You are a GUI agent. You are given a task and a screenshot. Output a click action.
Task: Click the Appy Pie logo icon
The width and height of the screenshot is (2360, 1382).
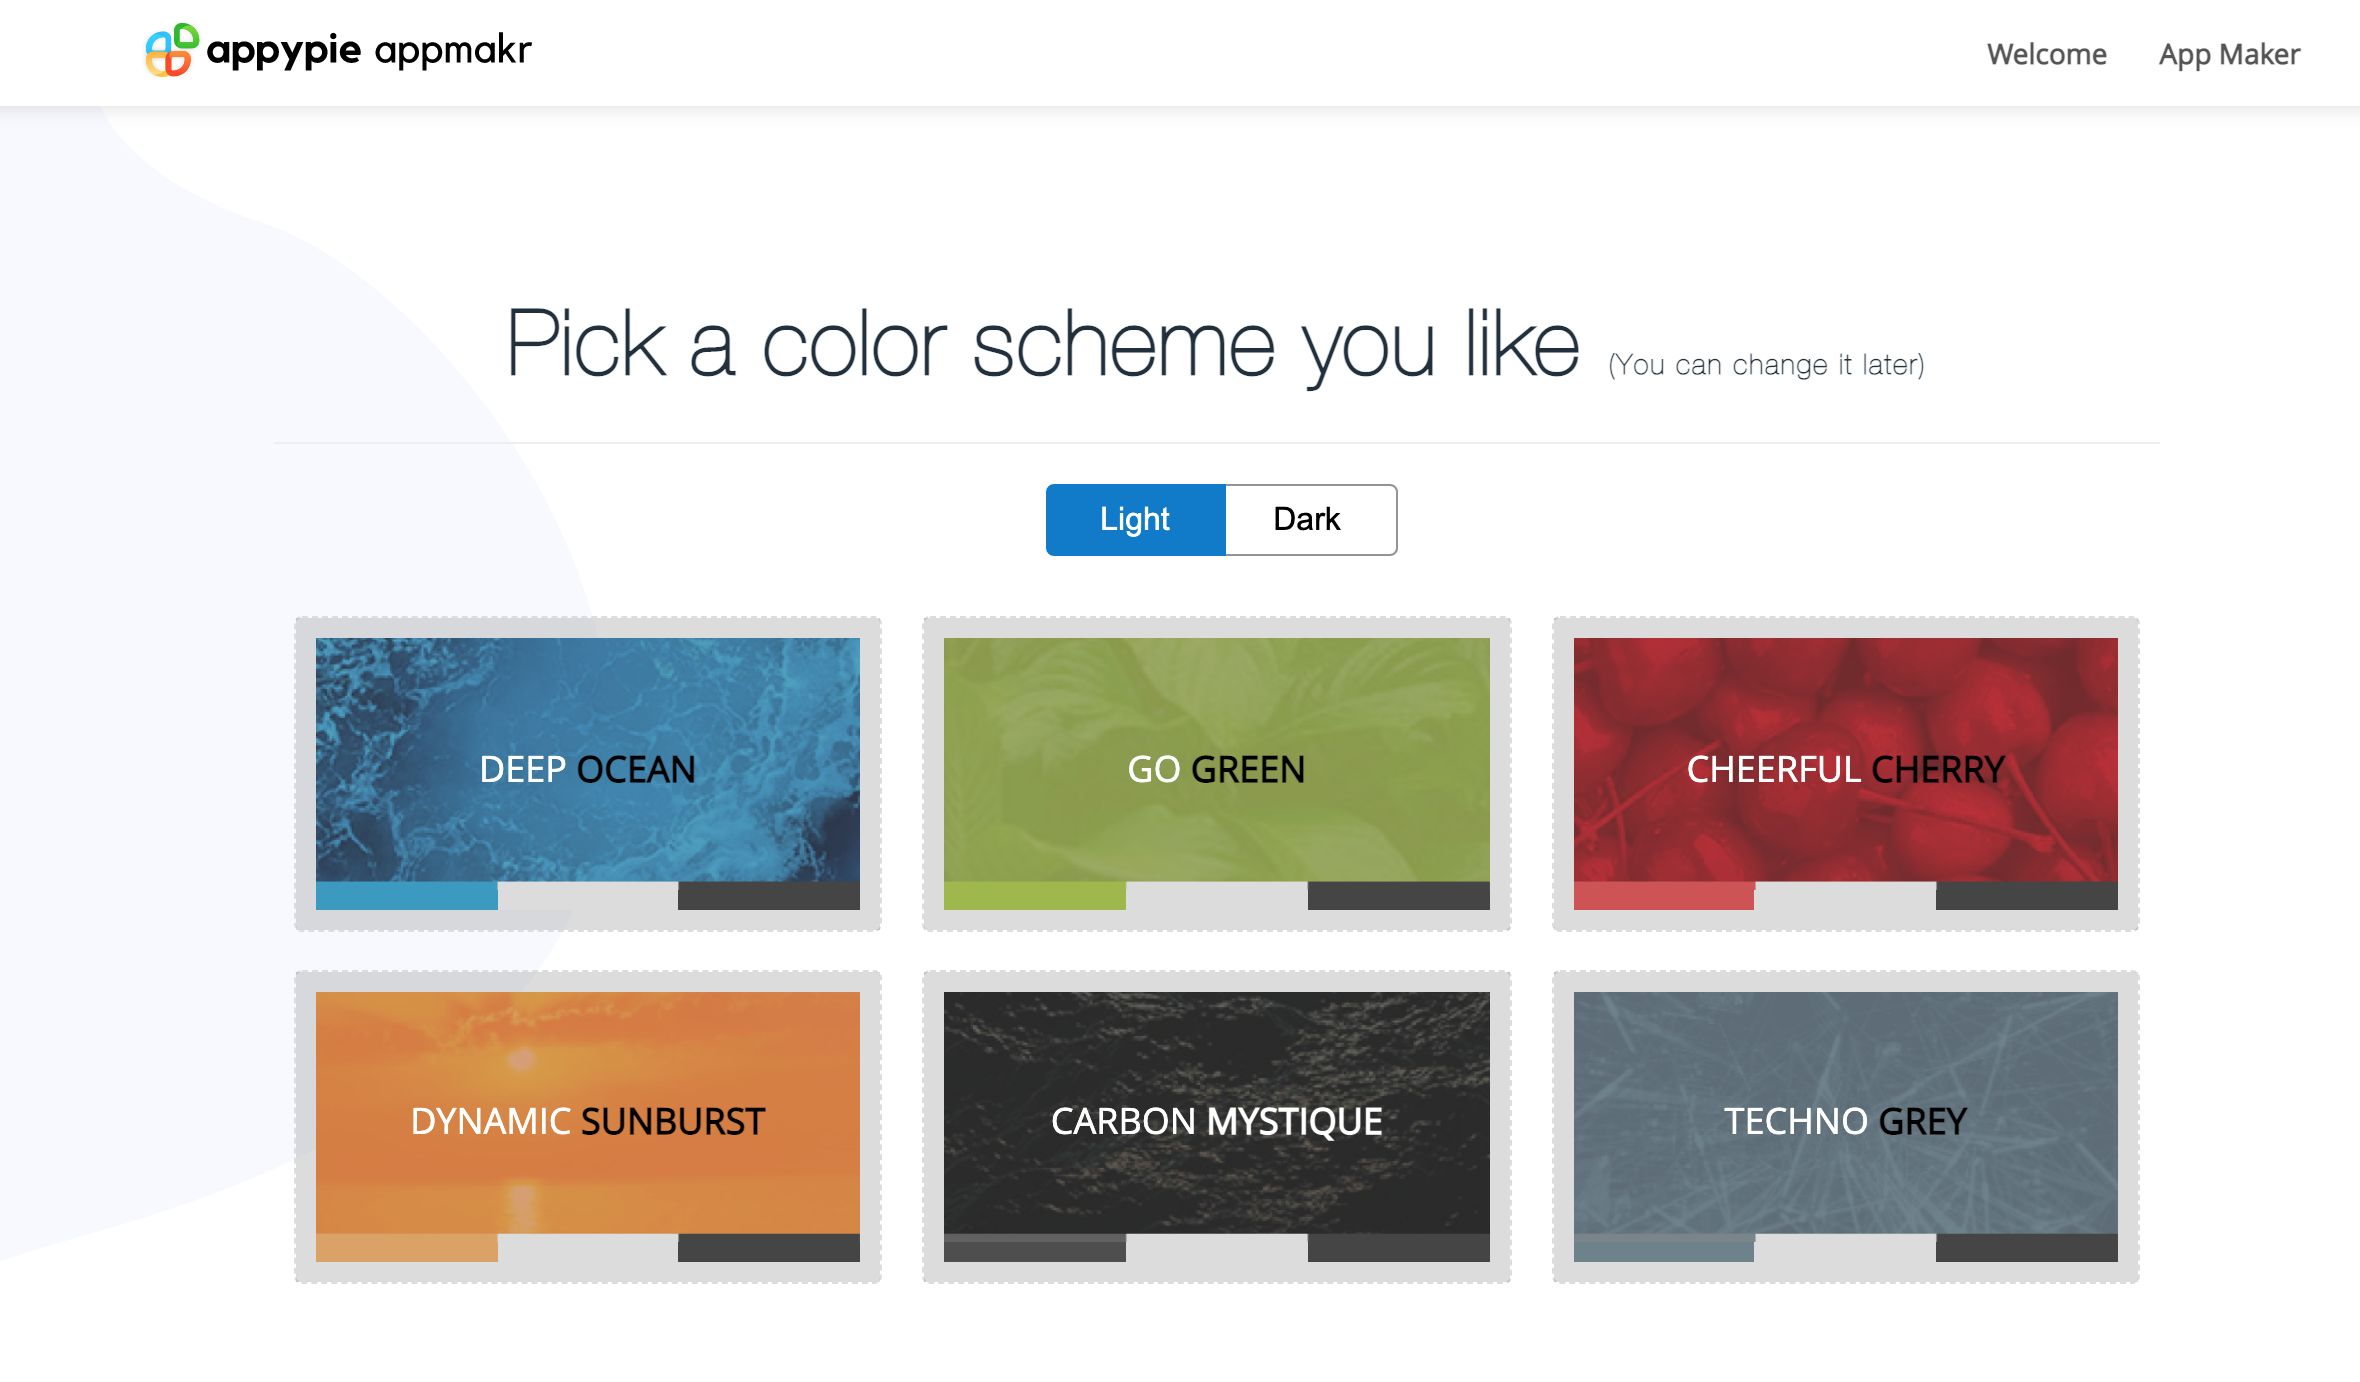click(172, 50)
